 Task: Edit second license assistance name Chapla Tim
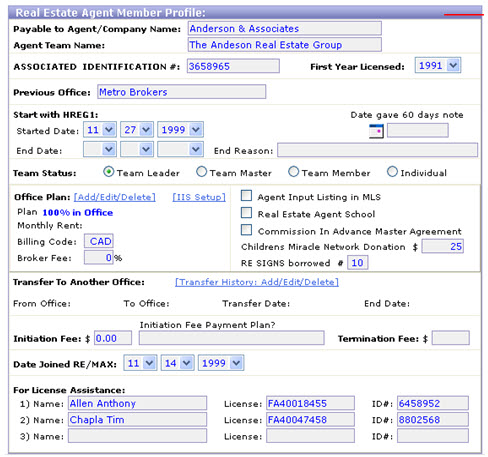click(138, 420)
